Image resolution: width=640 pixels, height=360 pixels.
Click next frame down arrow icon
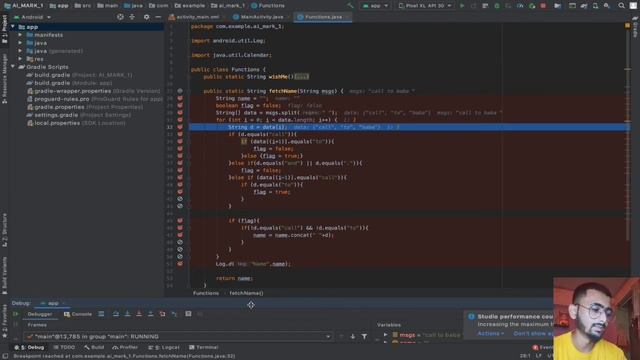pyautogui.click(x=353, y=336)
